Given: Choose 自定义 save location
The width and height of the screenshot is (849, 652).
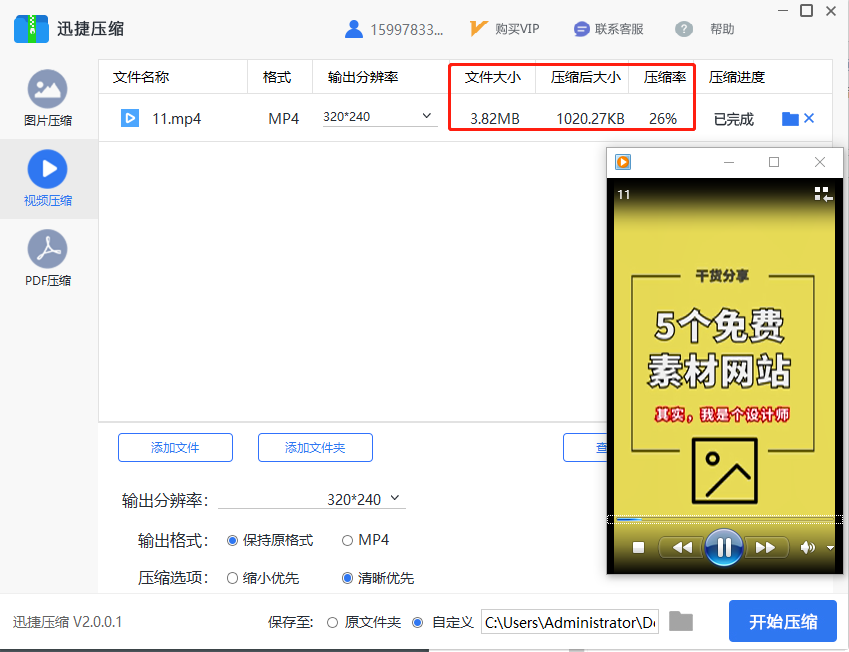Looking at the screenshot, I should 417,623.
